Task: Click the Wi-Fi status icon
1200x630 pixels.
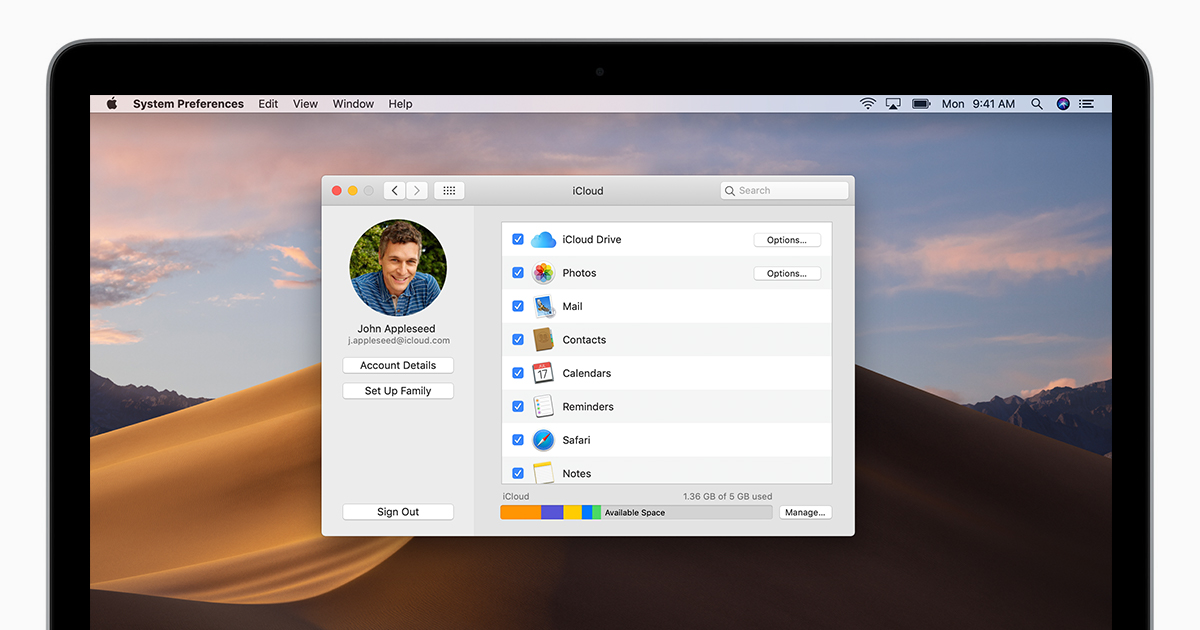Action: (868, 104)
